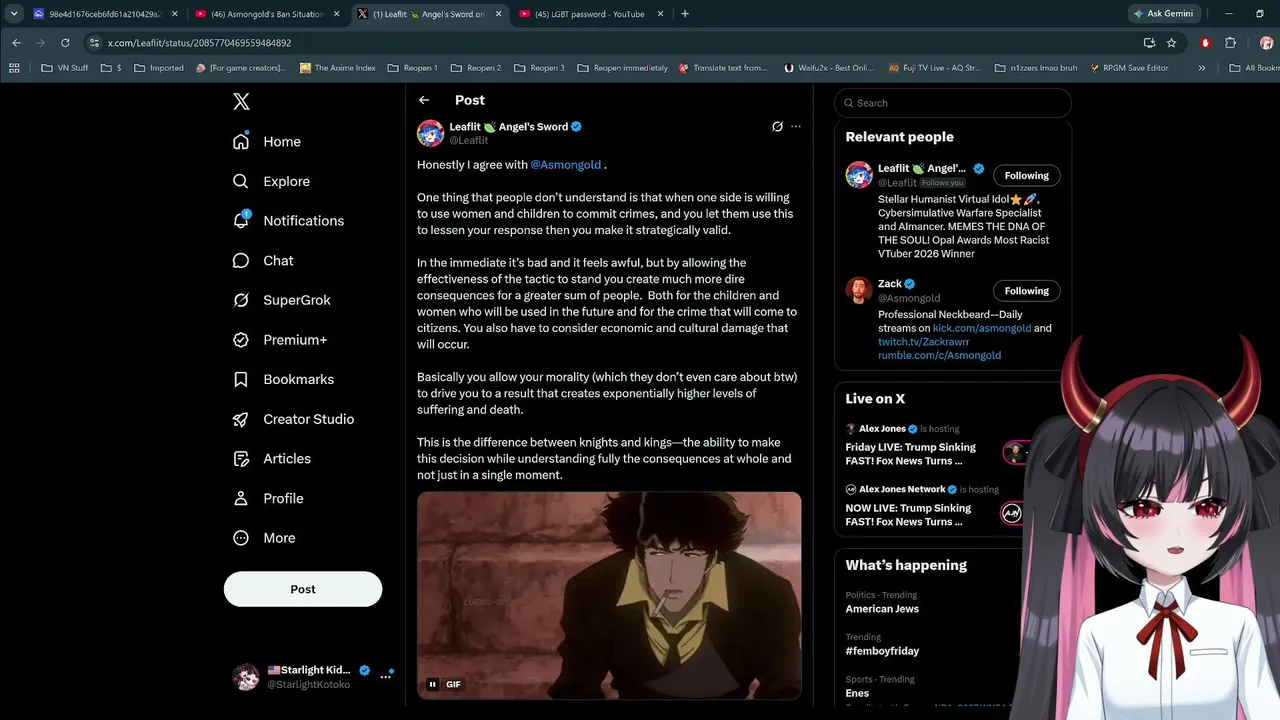The height and width of the screenshot is (720, 1280).
Task: Play the Cowboy Bebop GIF in the post
Action: (x=609, y=596)
